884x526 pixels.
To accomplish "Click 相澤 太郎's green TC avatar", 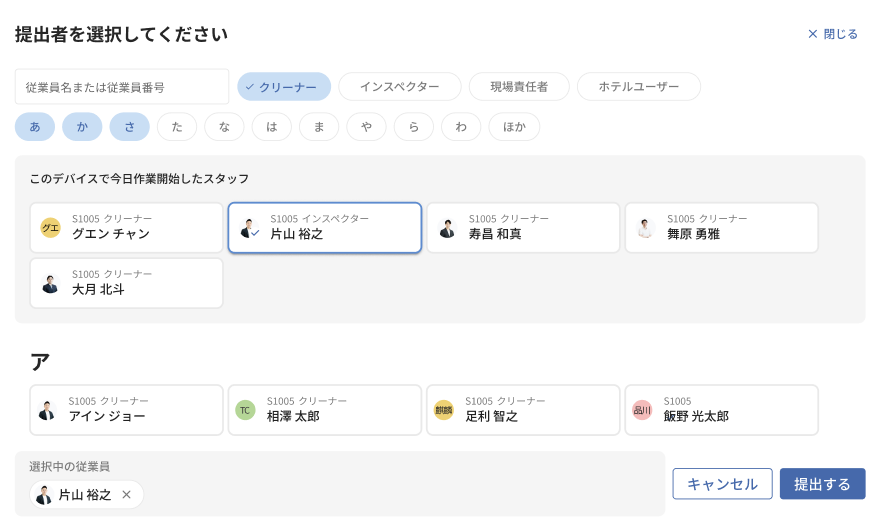I will 245,410.
